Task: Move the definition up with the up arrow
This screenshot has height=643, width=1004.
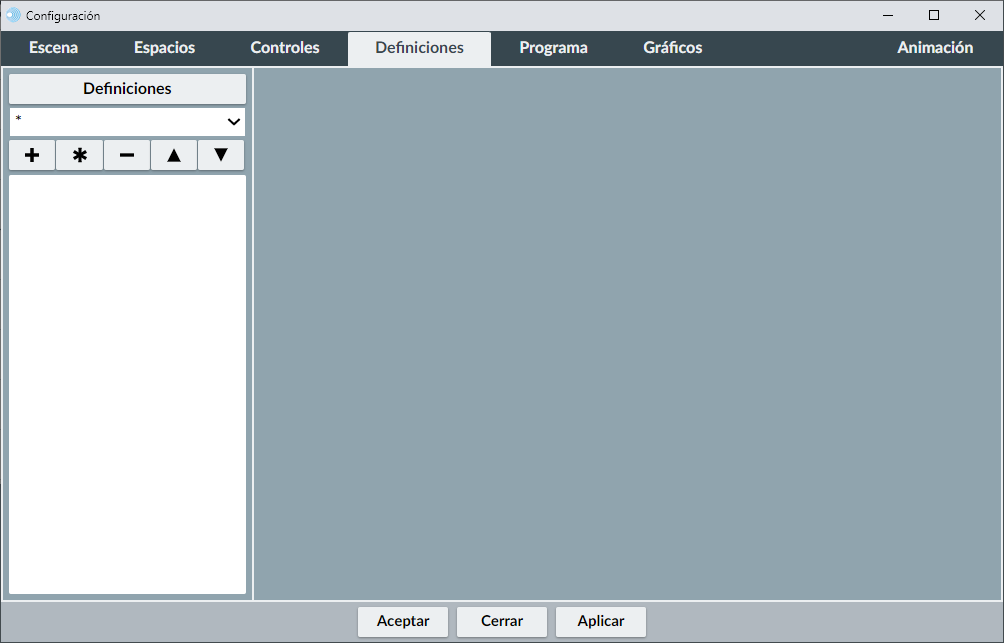Action: click(x=174, y=156)
